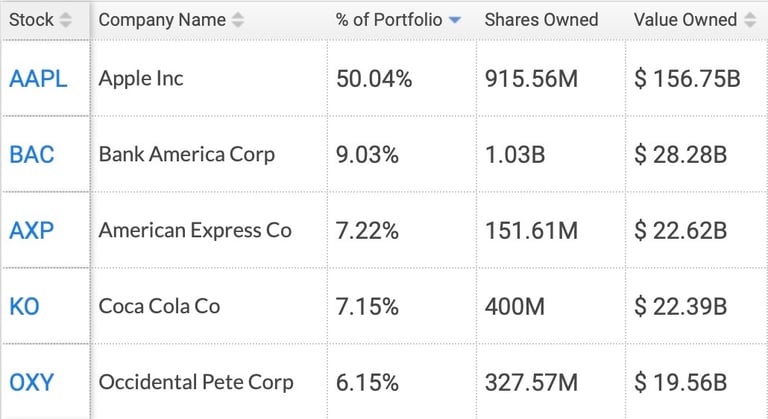Select the Coca Cola Co cell
Viewport: 768px width, 419px height.
tap(159, 306)
